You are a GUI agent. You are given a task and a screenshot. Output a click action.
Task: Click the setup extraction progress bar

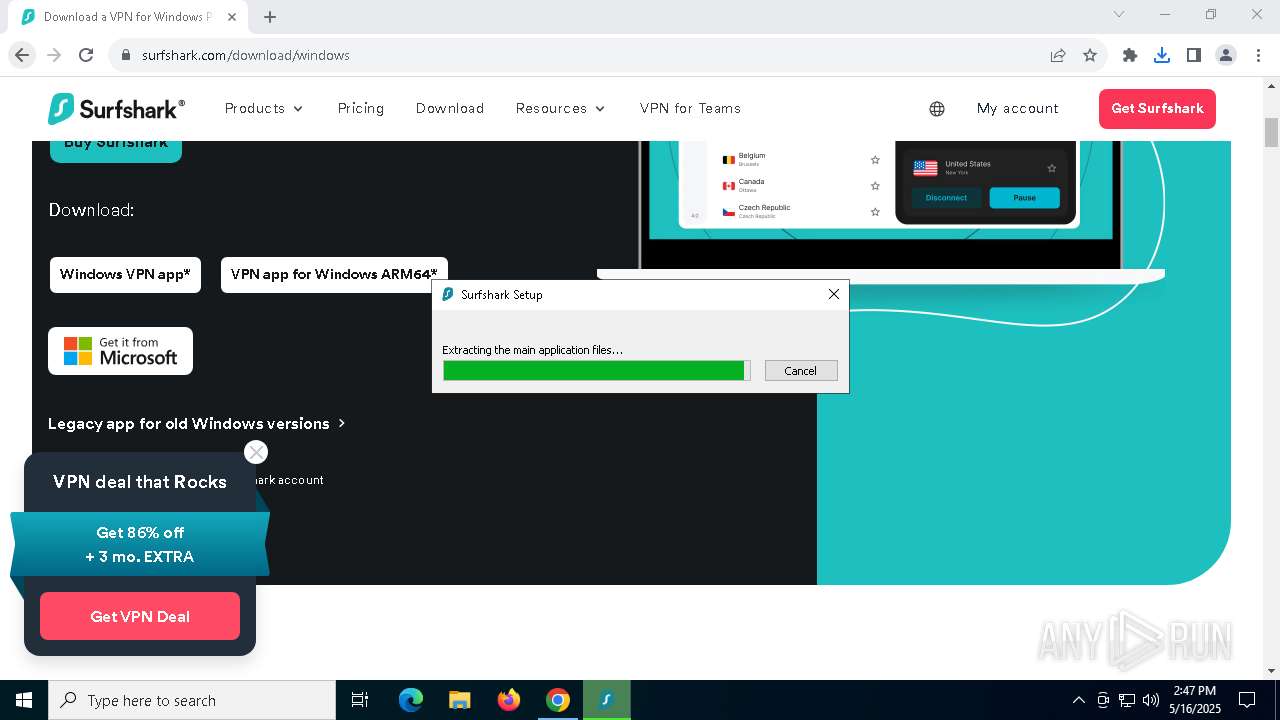(596, 371)
